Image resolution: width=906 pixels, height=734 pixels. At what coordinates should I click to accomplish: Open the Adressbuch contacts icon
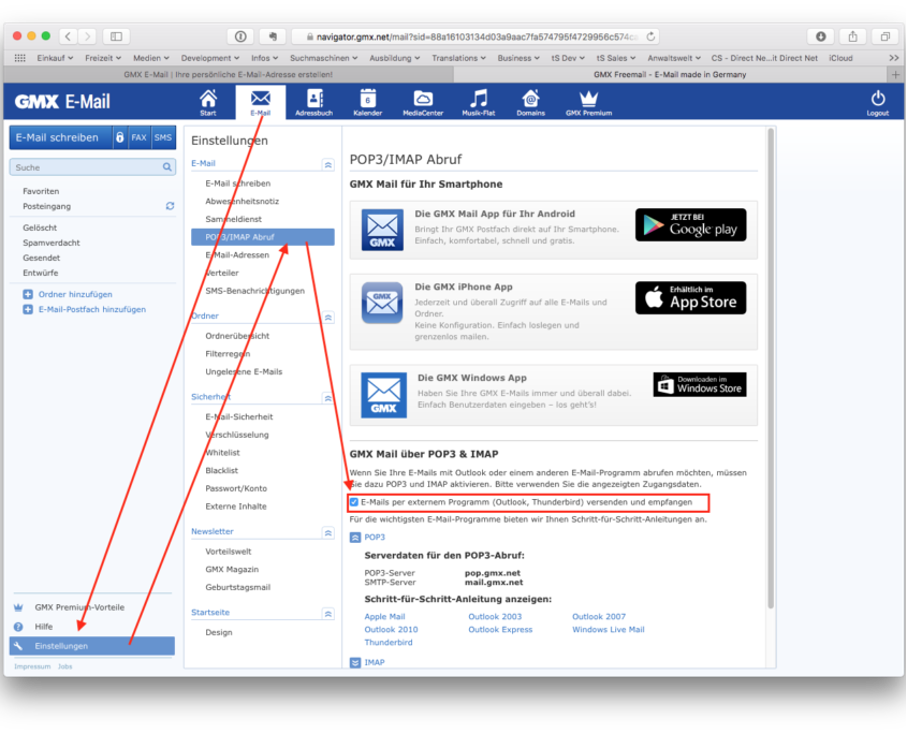point(314,99)
